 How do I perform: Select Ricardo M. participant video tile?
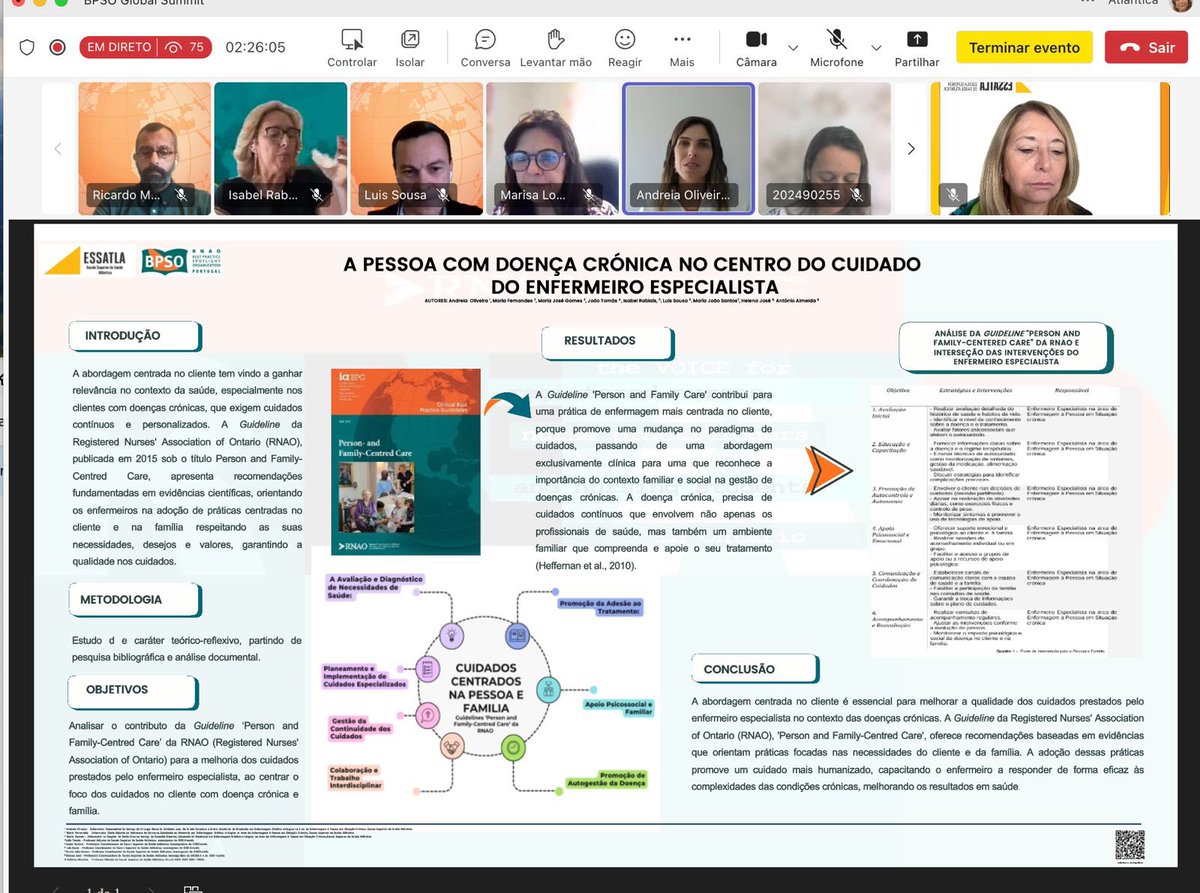coord(145,148)
